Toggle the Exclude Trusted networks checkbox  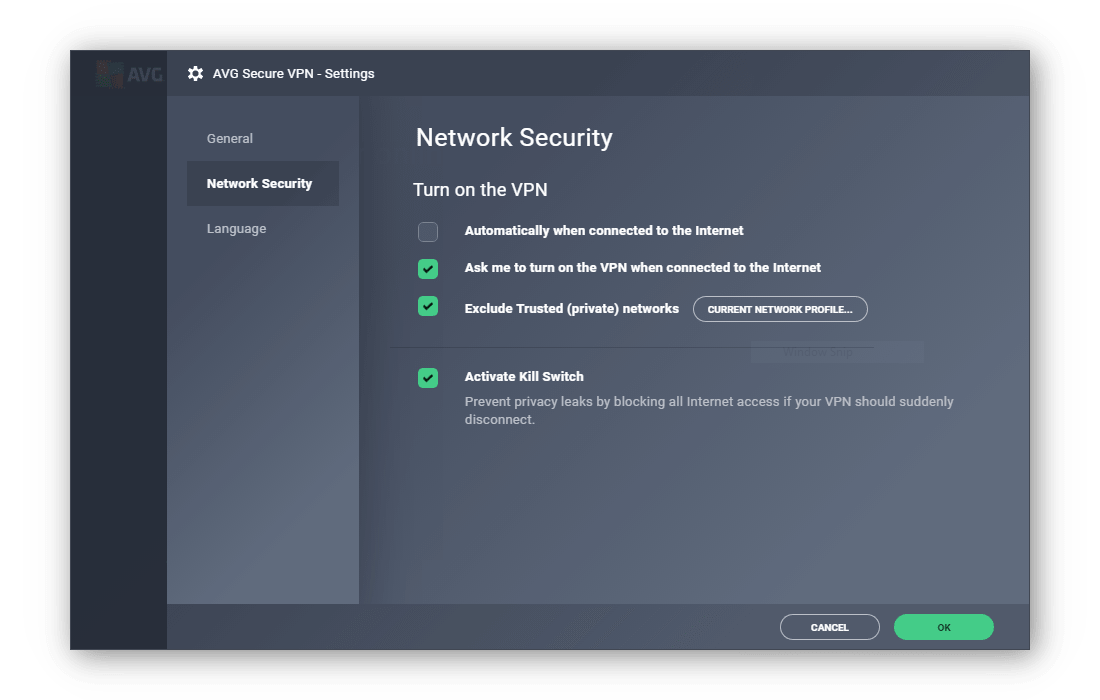(x=428, y=306)
